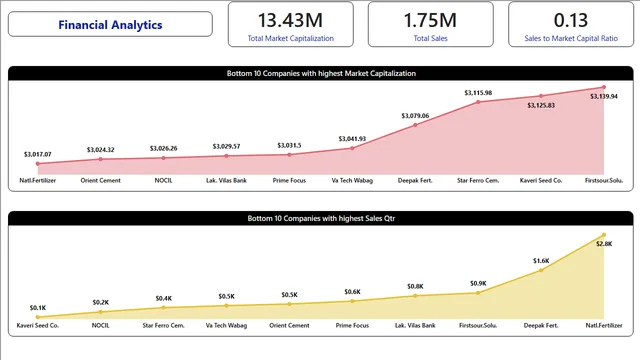Click the $3,031.5 data label

(x=289, y=145)
